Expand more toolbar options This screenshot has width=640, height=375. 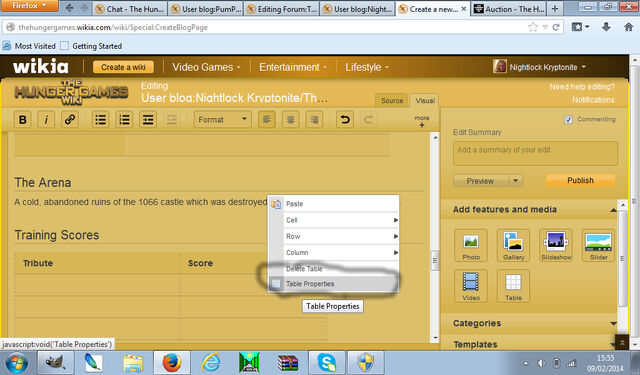[422, 121]
